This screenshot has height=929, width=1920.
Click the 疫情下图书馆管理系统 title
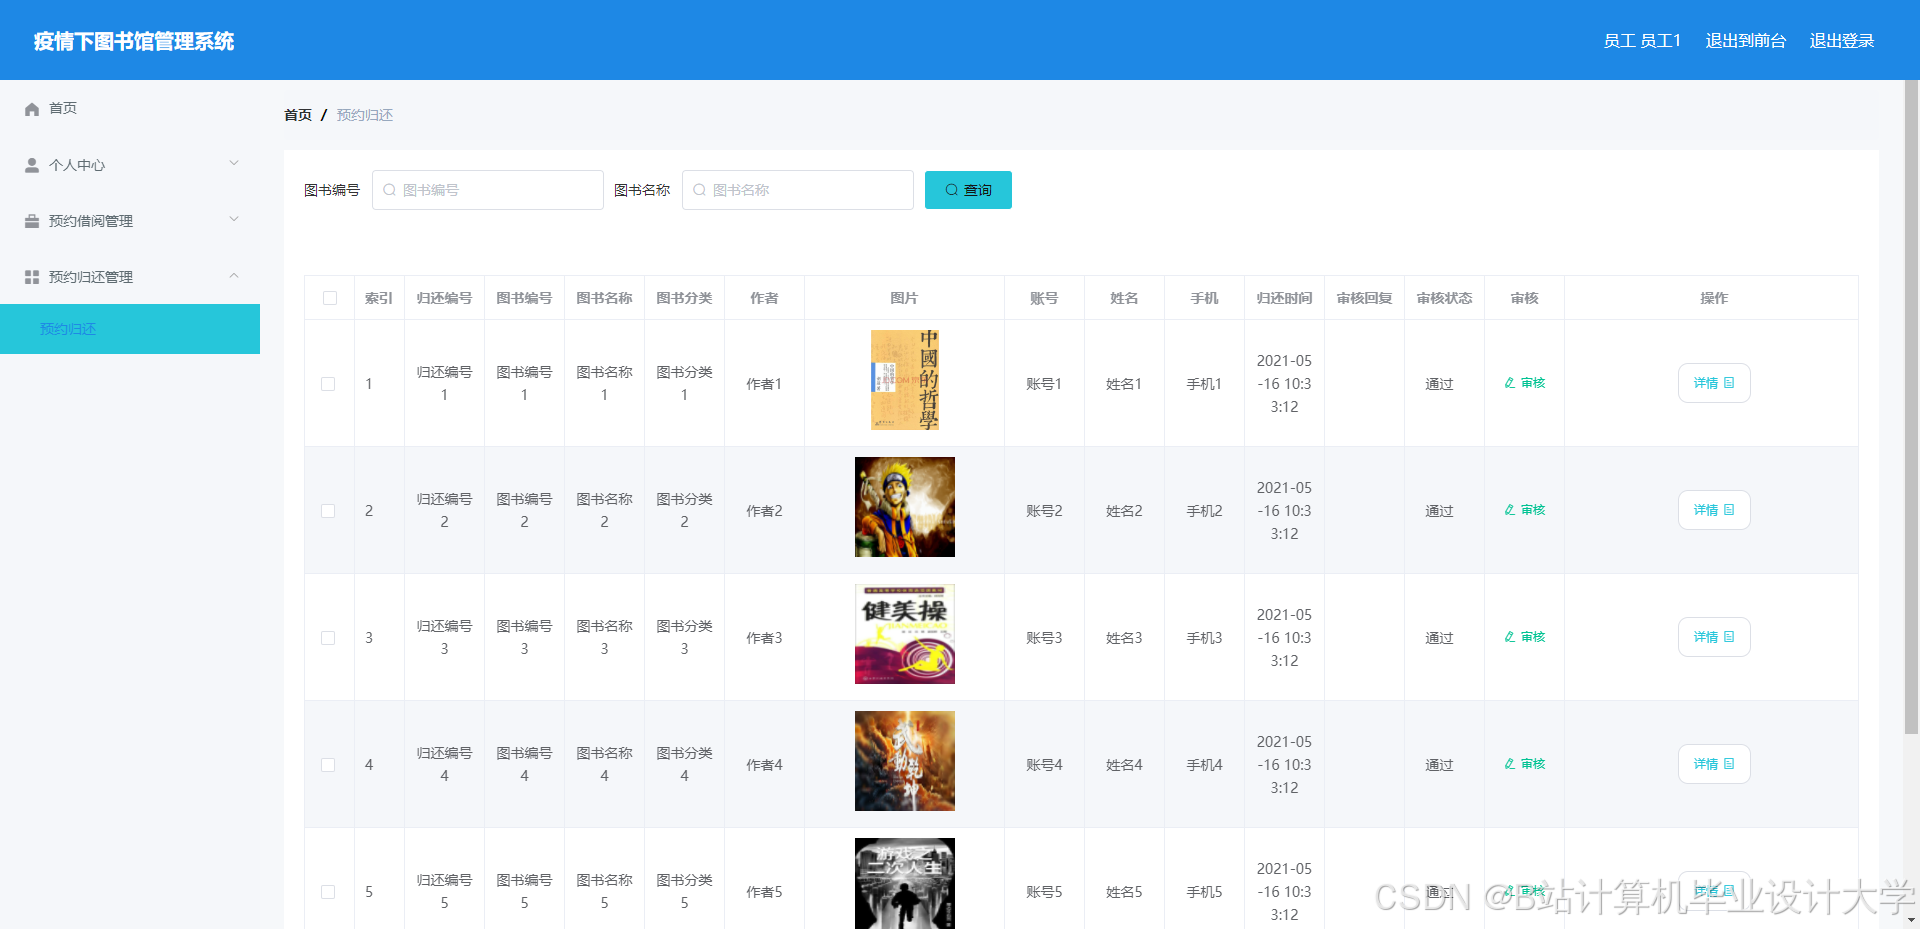coord(134,41)
